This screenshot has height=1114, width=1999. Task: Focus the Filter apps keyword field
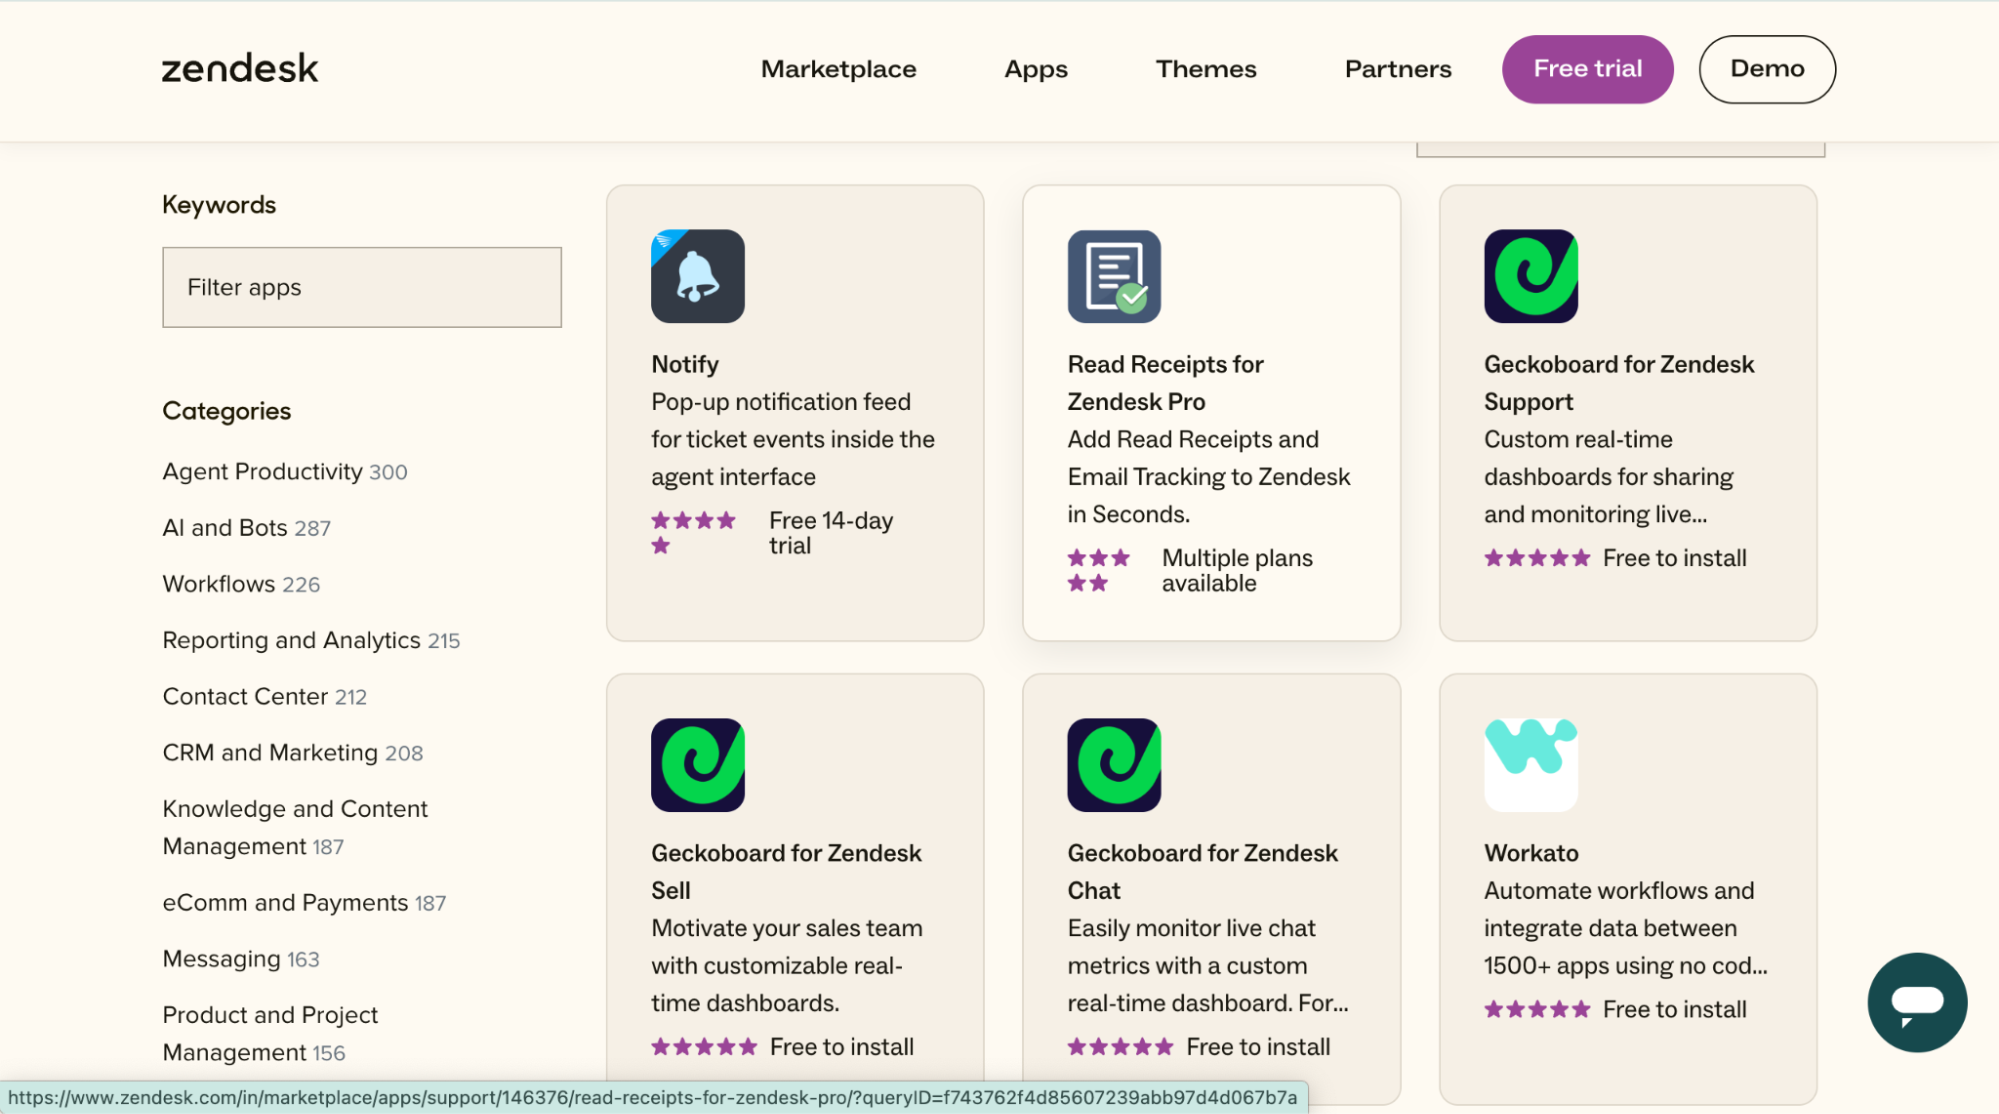(362, 287)
